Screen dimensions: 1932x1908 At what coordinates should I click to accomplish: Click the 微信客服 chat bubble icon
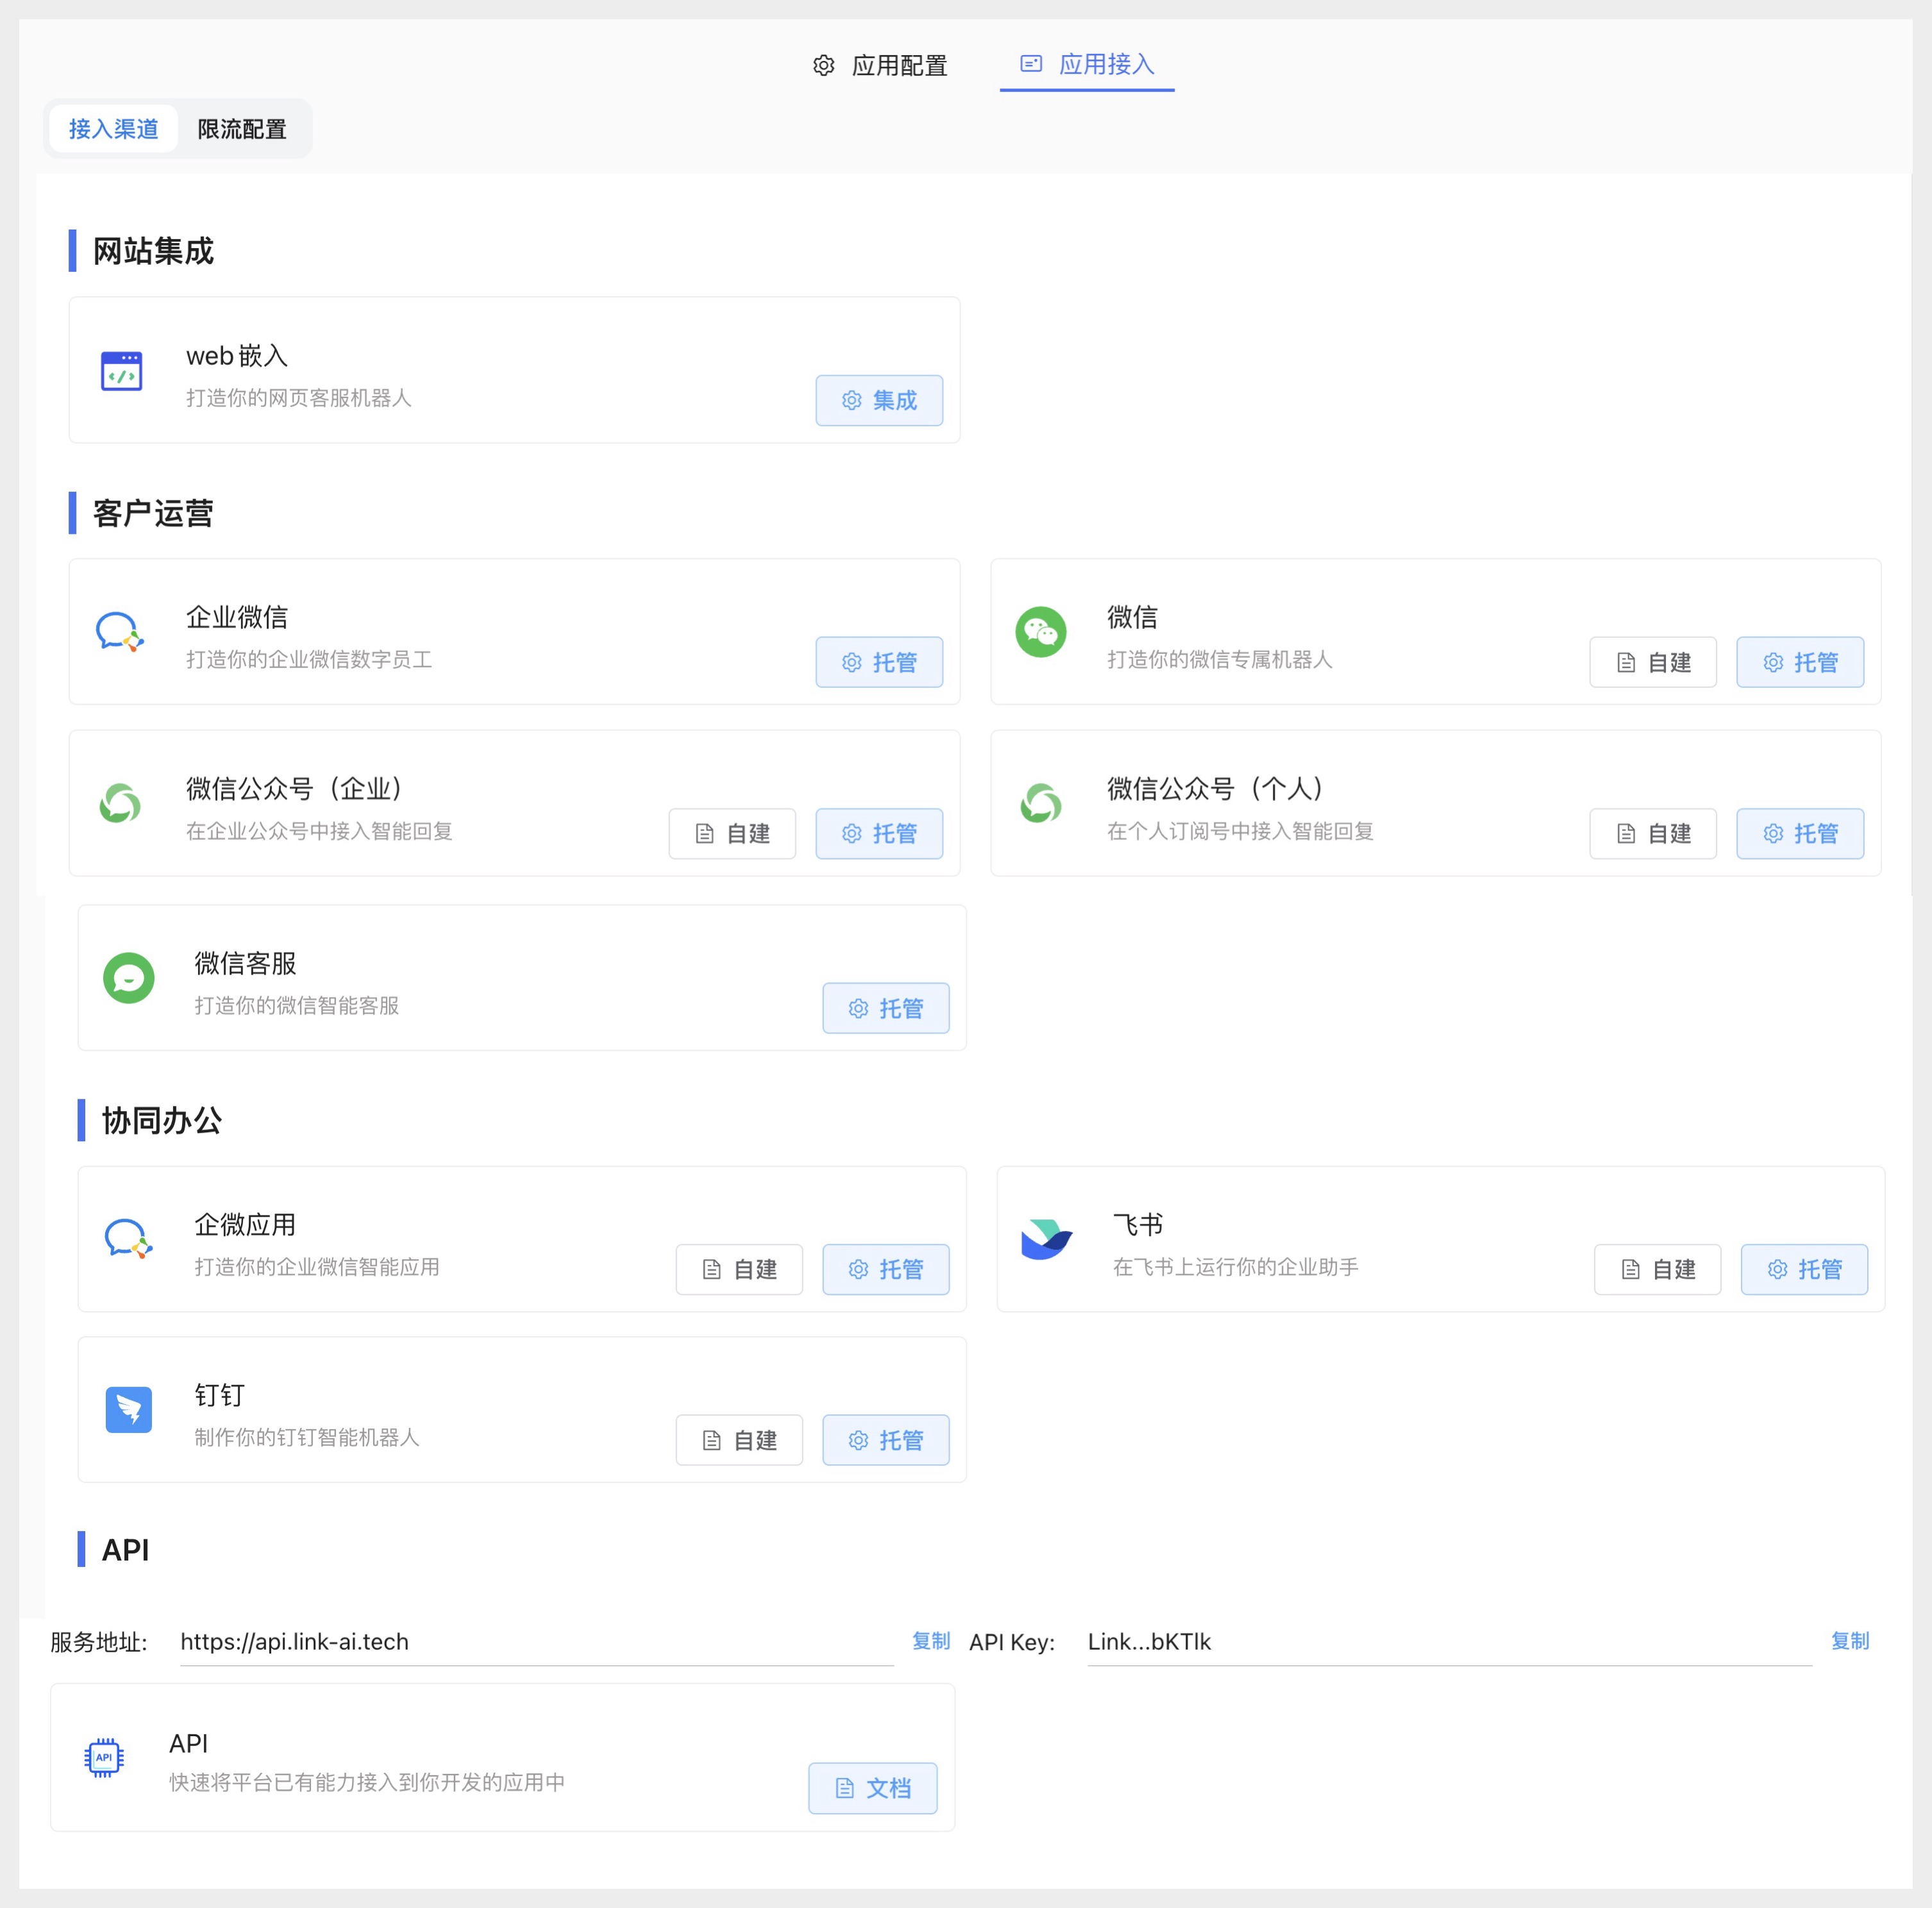pos(129,978)
